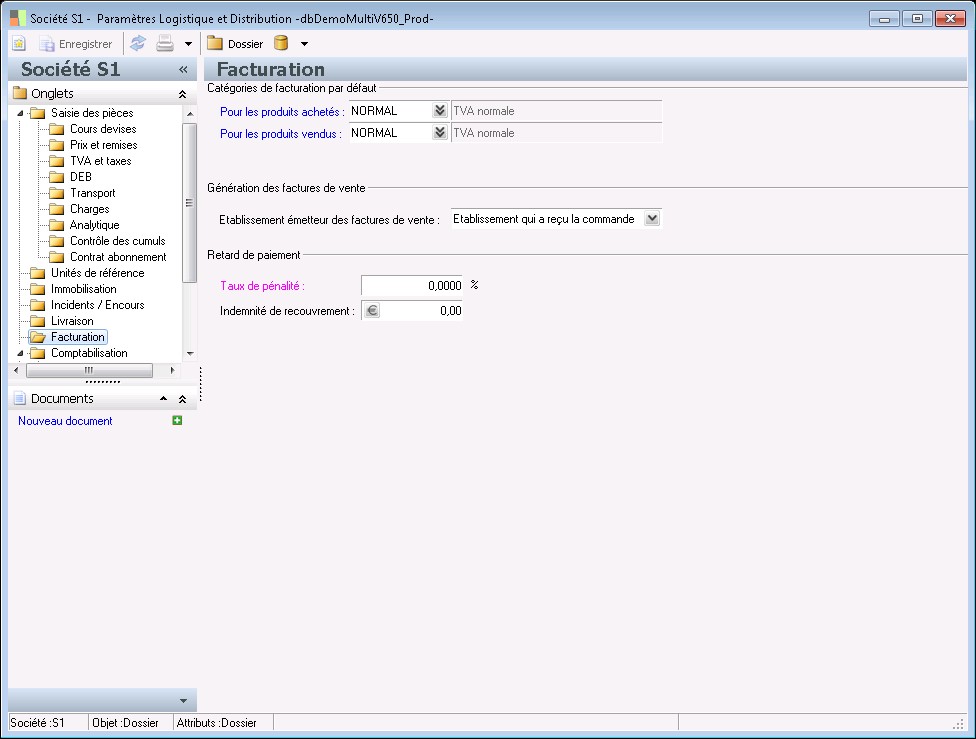Image resolution: width=976 pixels, height=739 pixels.
Task: Open the Livraison tab in the tree
Action: (72, 321)
